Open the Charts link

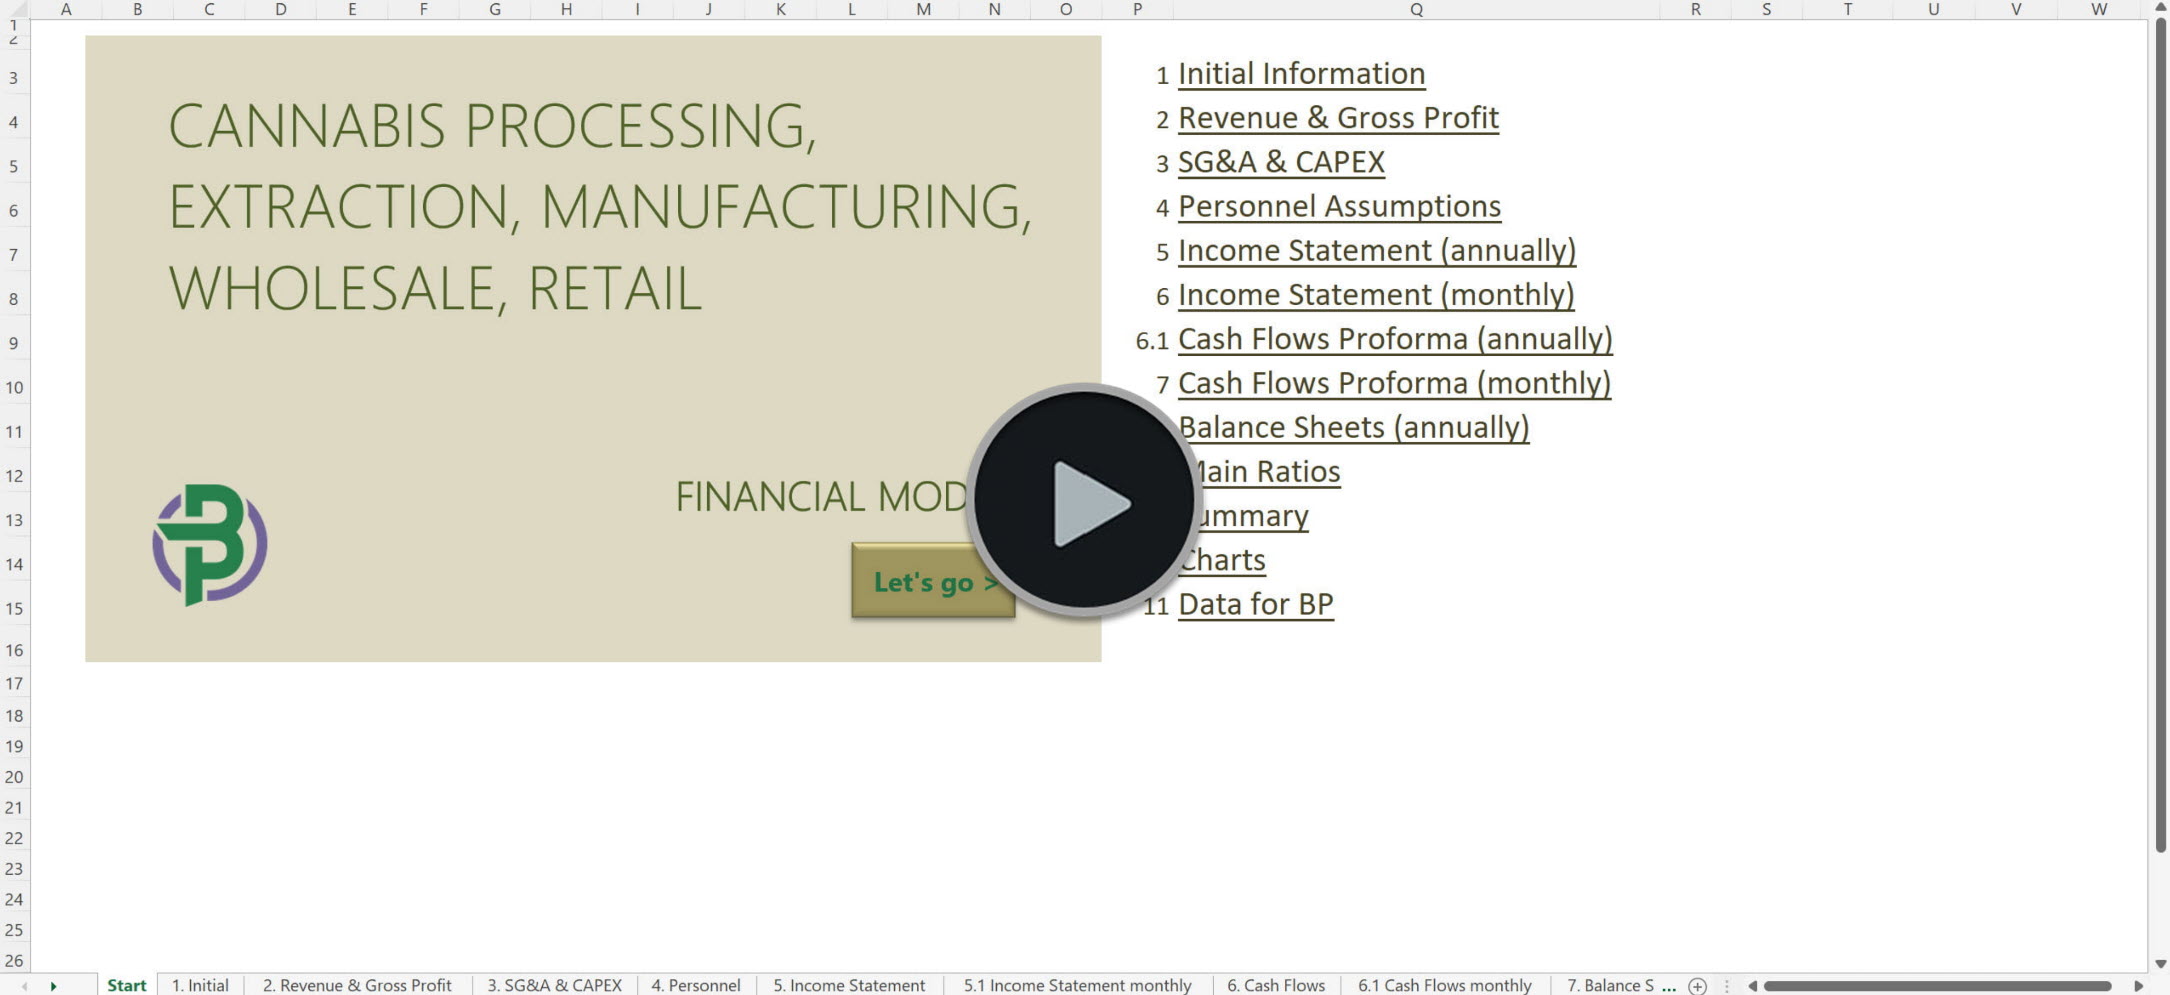[x=1221, y=559]
